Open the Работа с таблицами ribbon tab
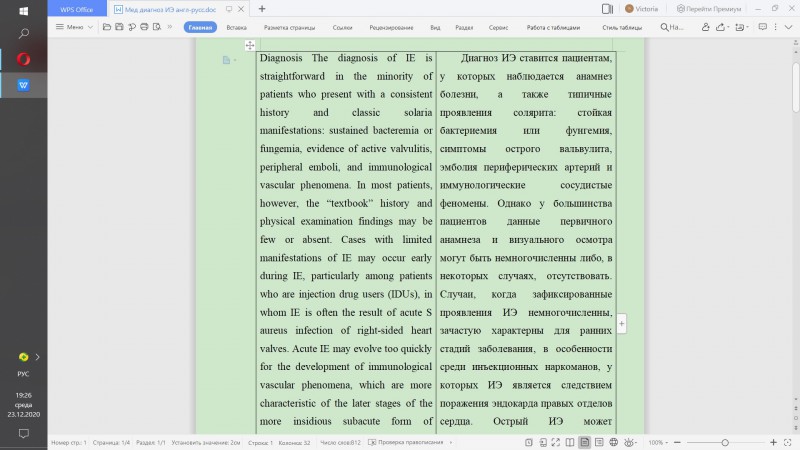800x450 pixels. (x=553, y=28)
